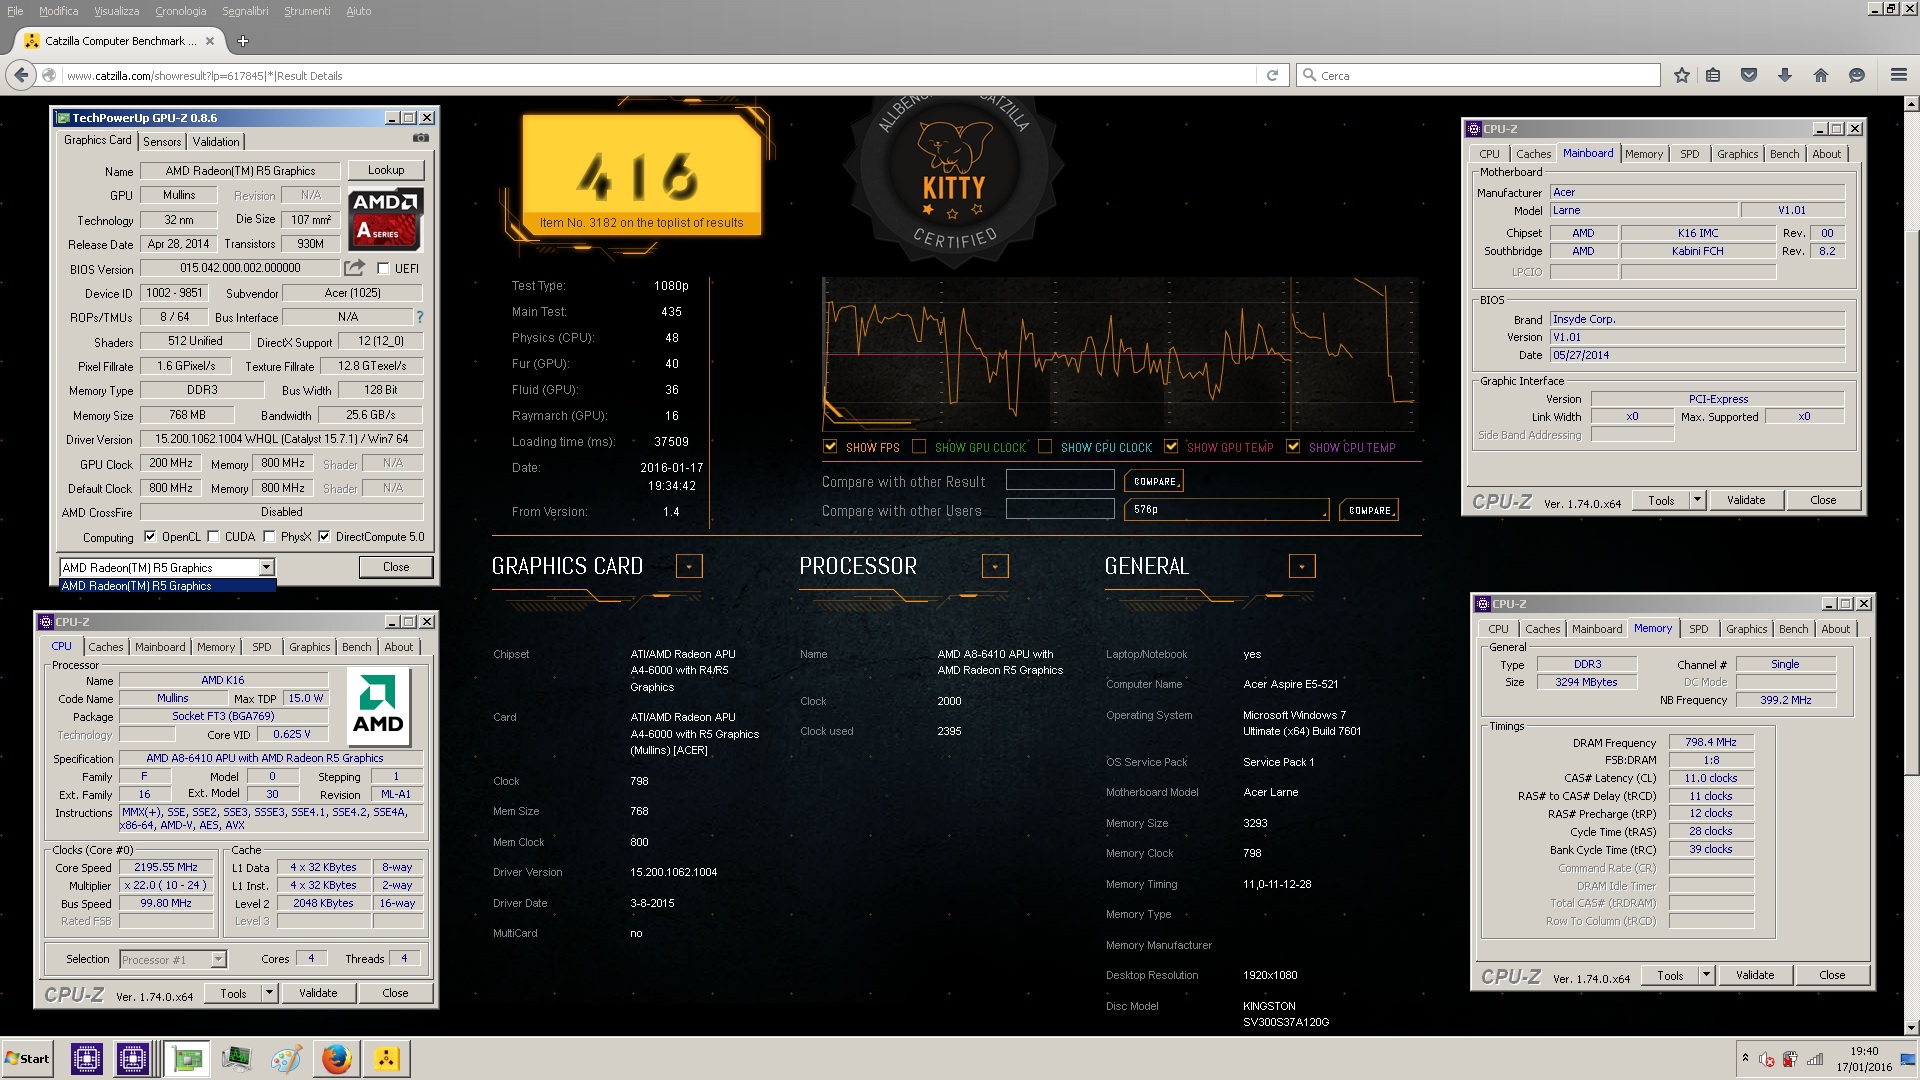Screen dimensions: 1920x1080
Task: Open the Catzilla yellow taskbar icon
Action: click(387, 1058)
